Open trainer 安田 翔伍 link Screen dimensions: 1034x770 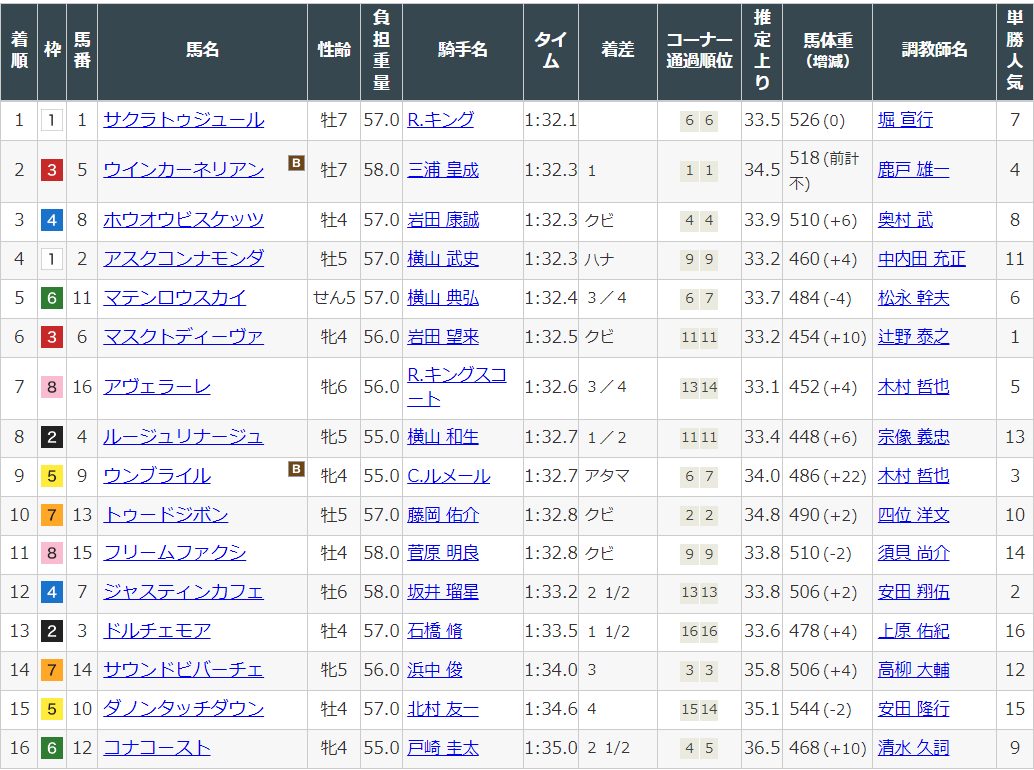tap(913, 592)
